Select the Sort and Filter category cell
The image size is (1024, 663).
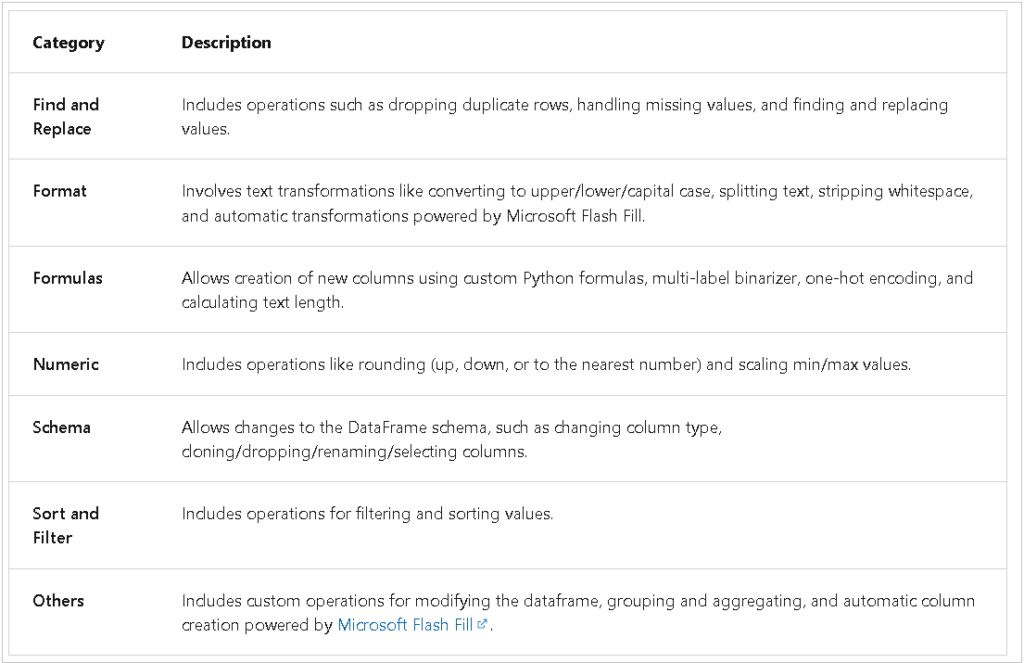tap(66, 525)
